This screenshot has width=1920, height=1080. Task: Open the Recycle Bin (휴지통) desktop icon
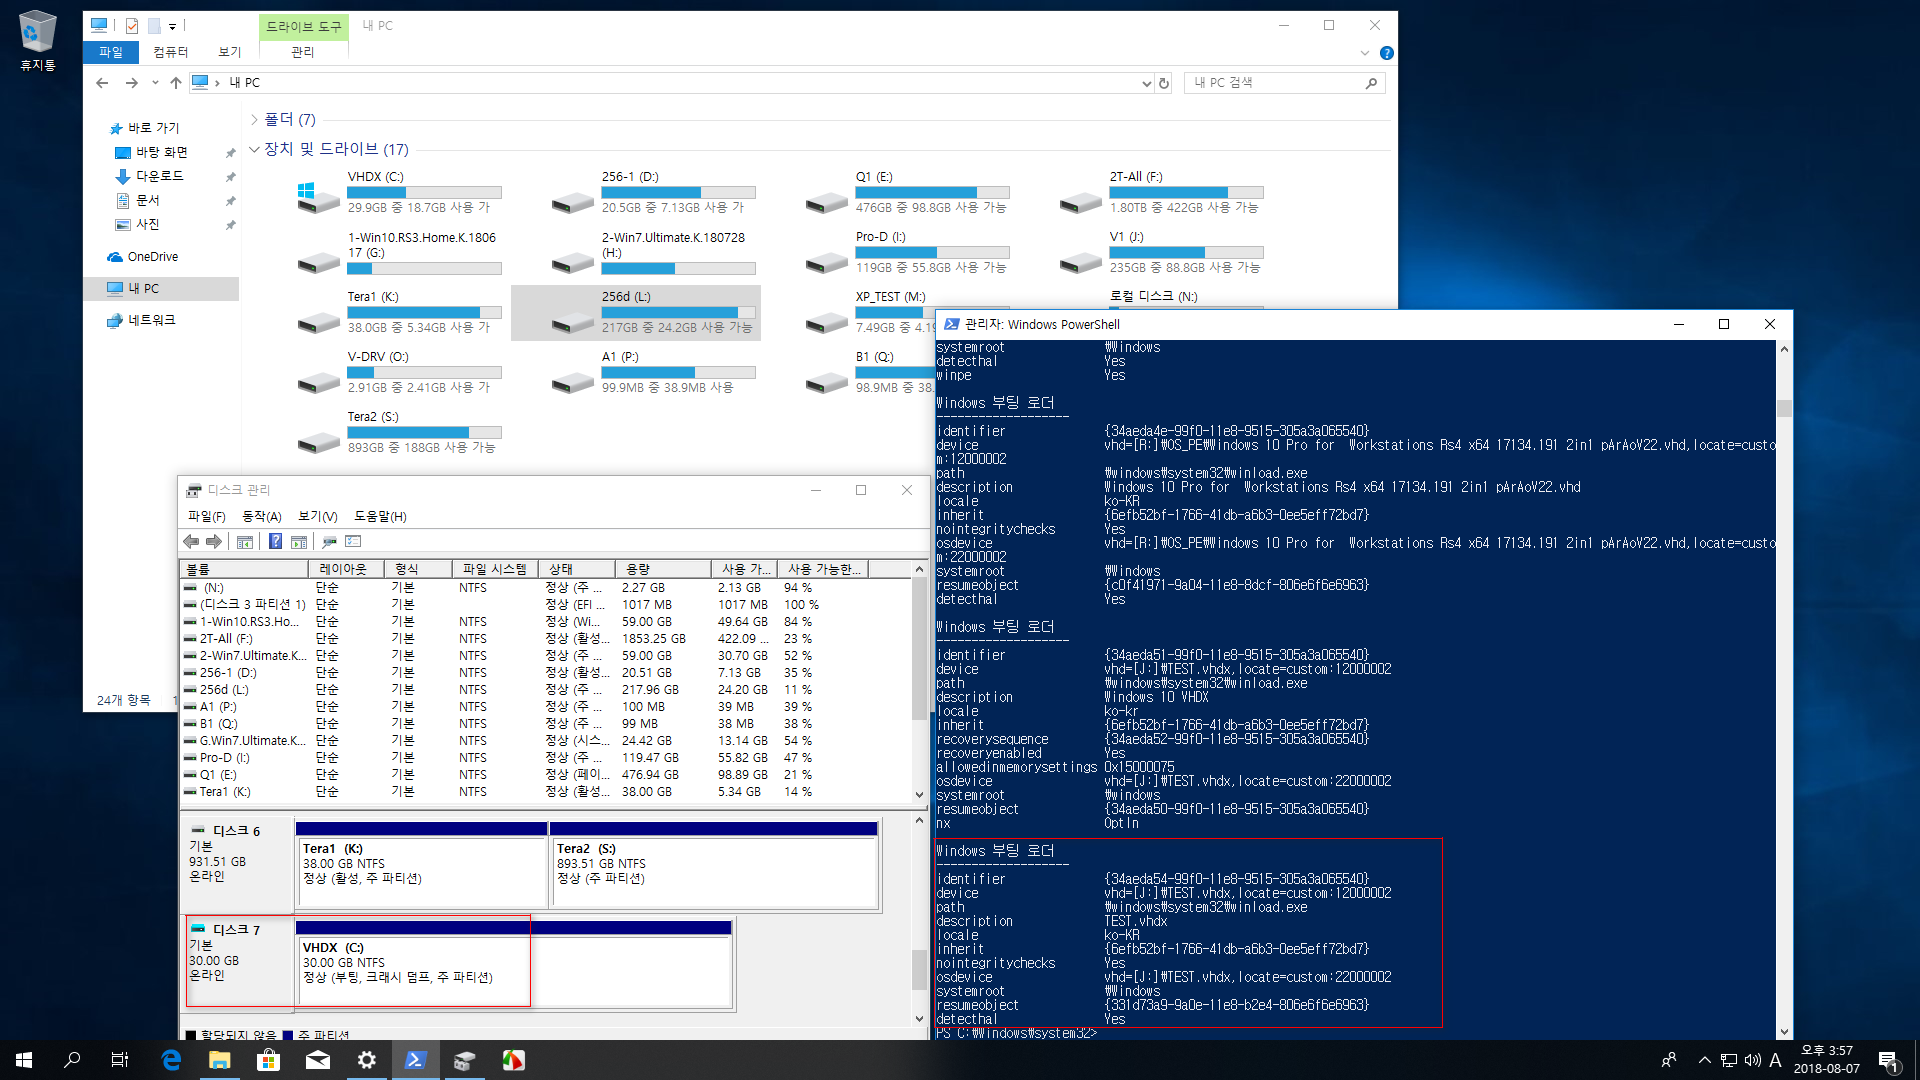(x=37, y=40)
